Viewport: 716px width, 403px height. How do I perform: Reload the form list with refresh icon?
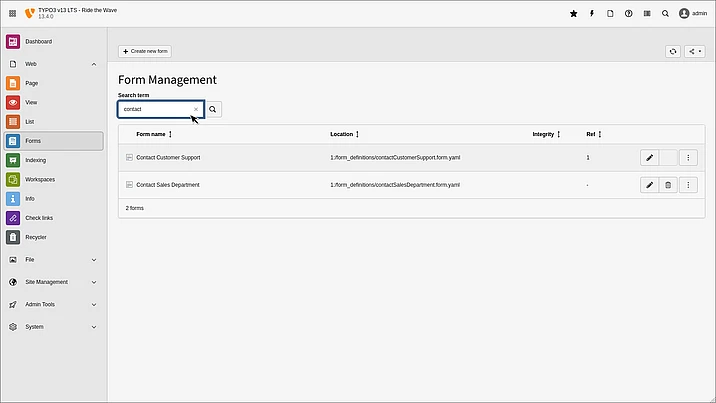pyautogui.click(x=673, y=51)
